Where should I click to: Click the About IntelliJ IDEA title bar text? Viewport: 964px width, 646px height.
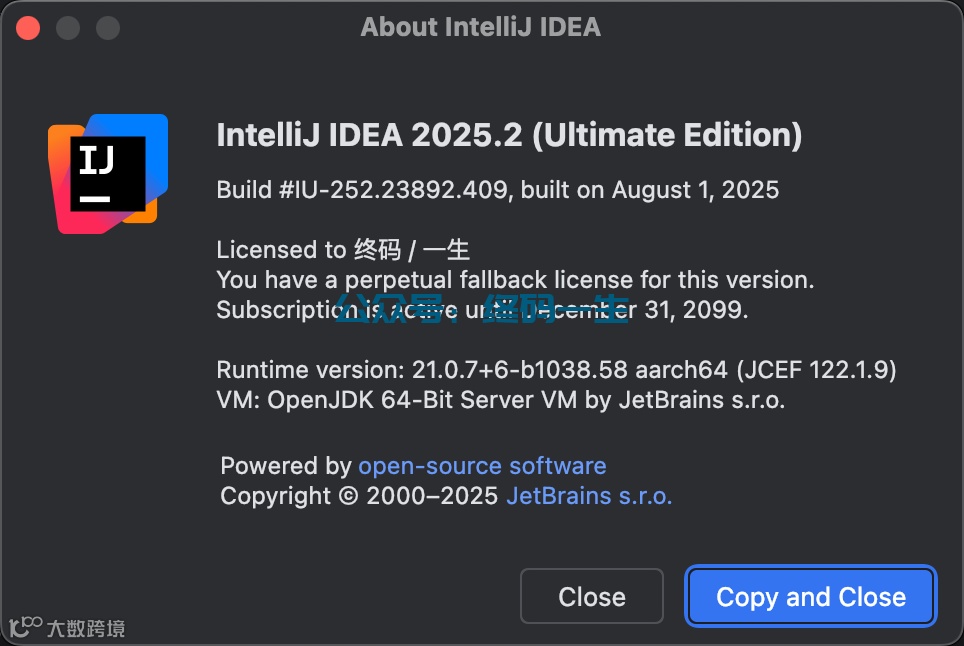481,27
